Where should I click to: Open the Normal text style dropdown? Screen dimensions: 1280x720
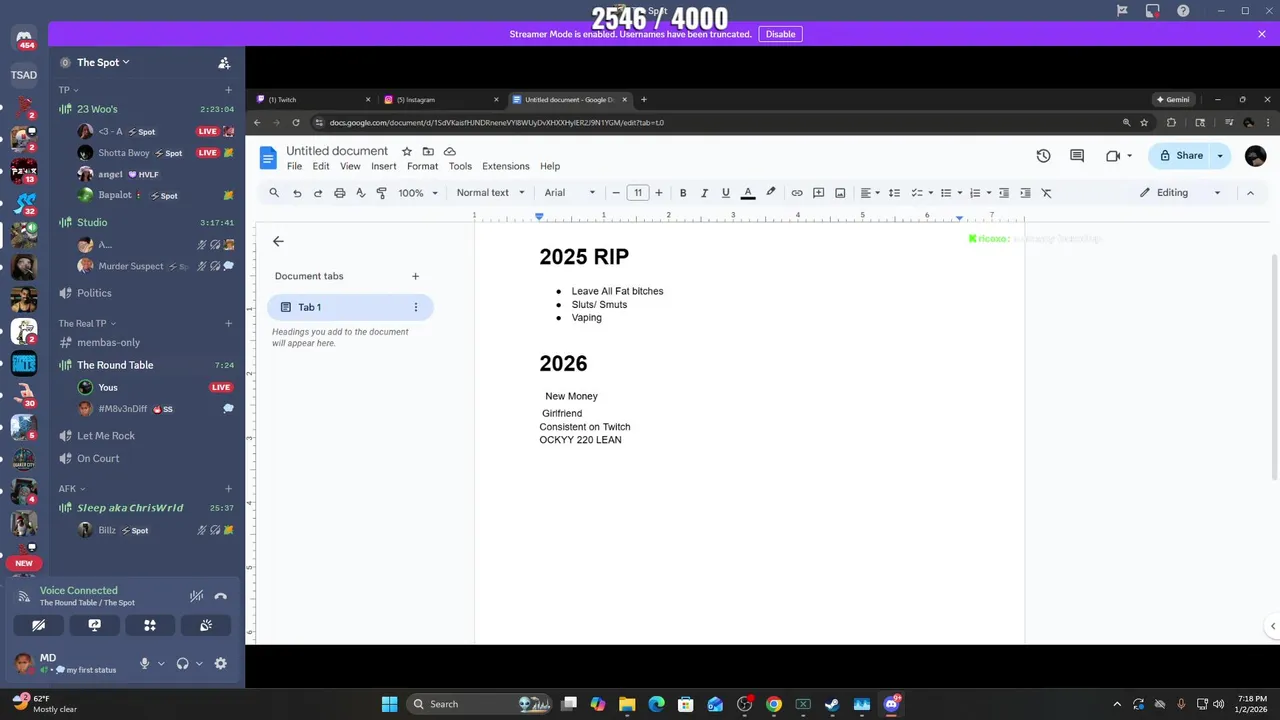click(490, 193)
